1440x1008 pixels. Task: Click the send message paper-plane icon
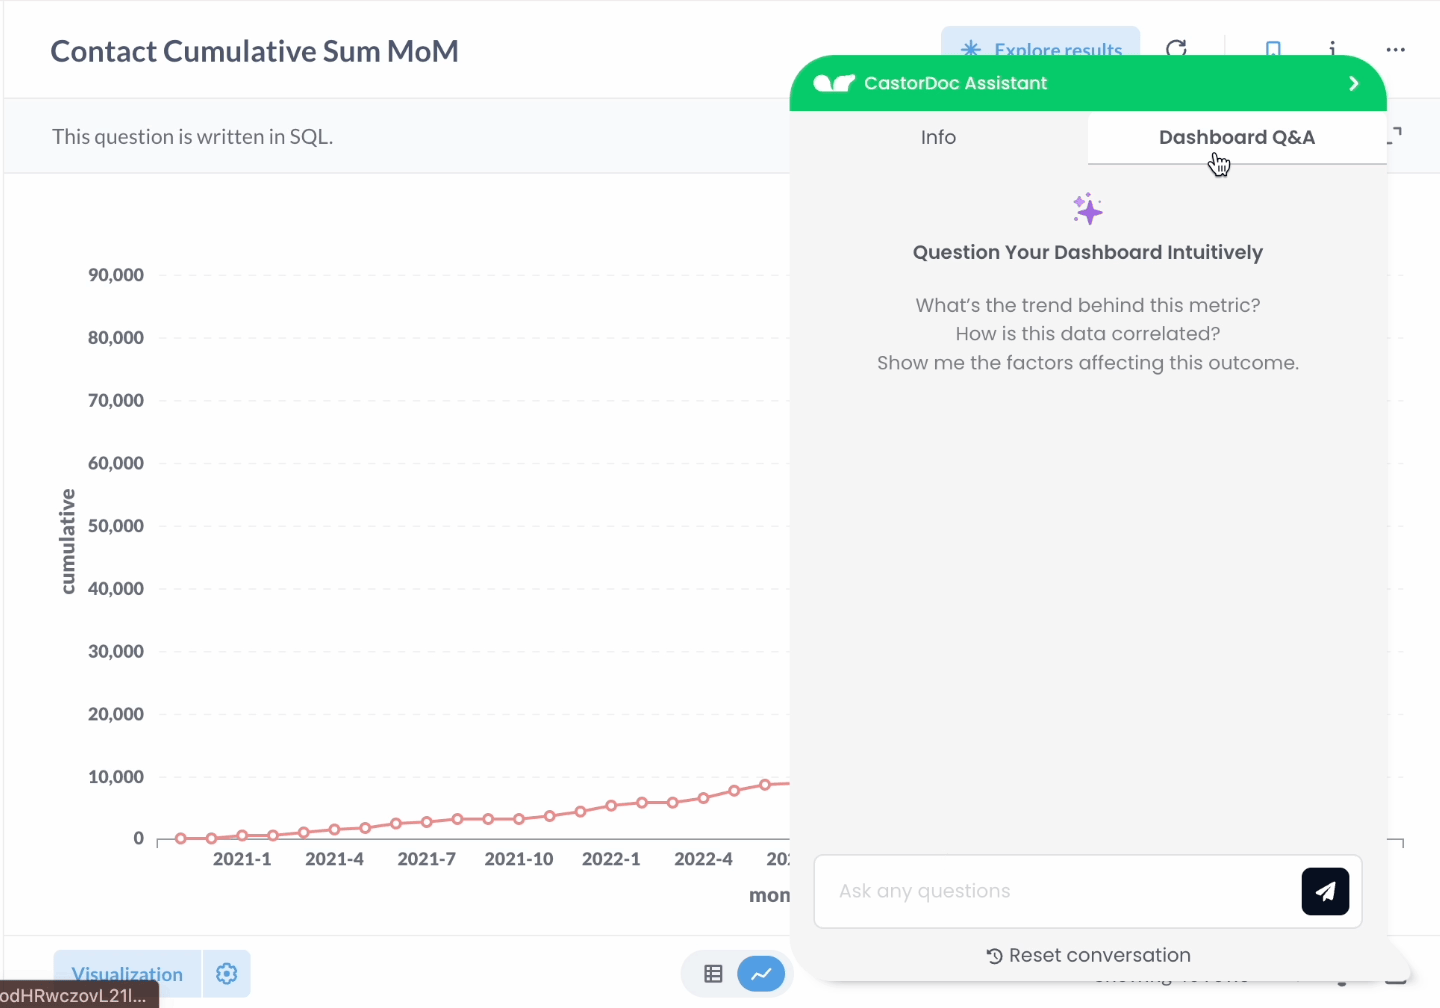tap(1325, 891)
